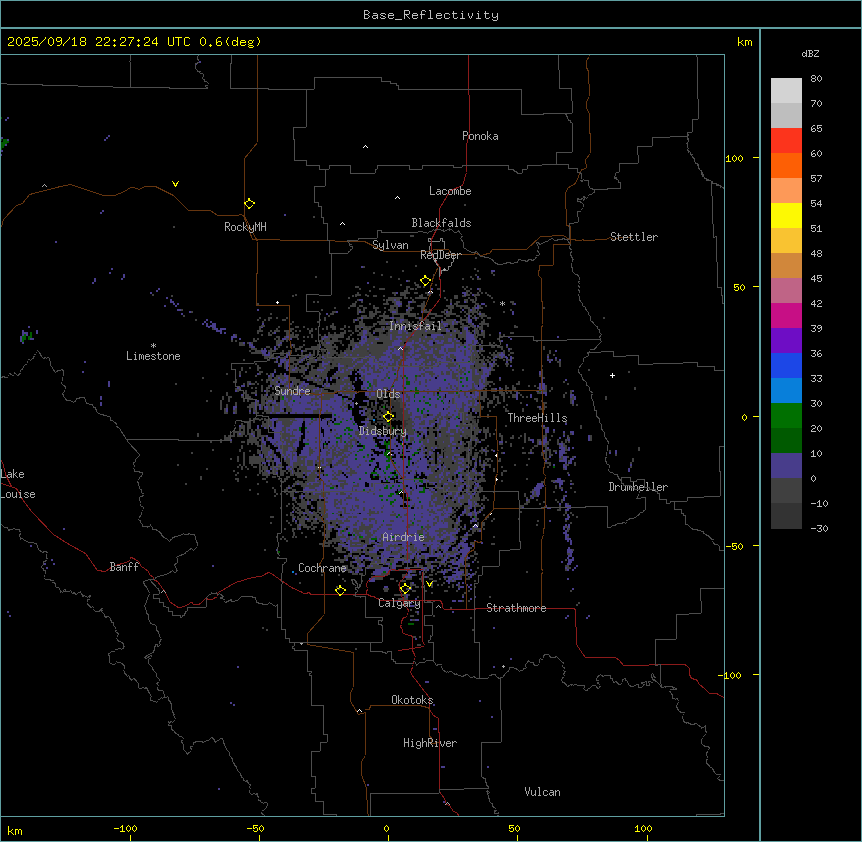Click the UTC timestamp text
This screenshot has height=842, width=862.
click(134, 42)
